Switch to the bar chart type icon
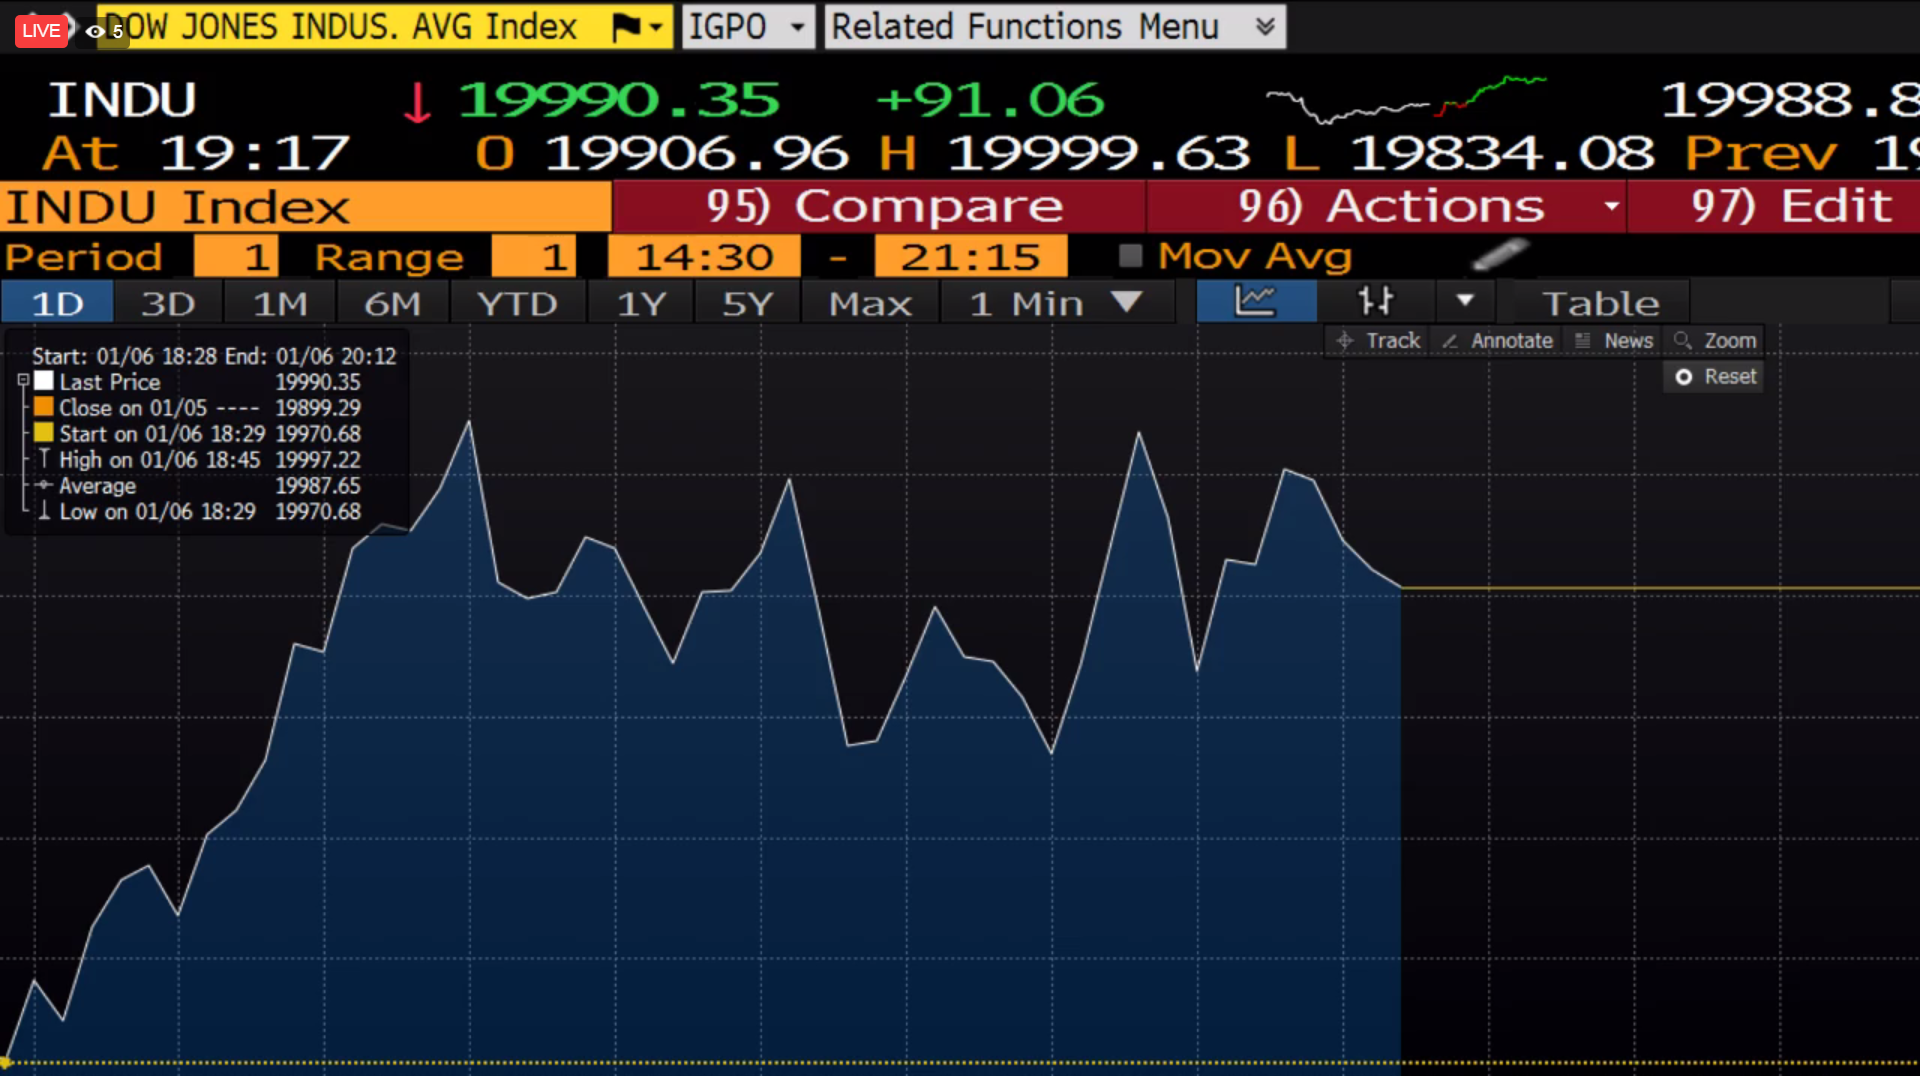 (x=1375, y=302)
